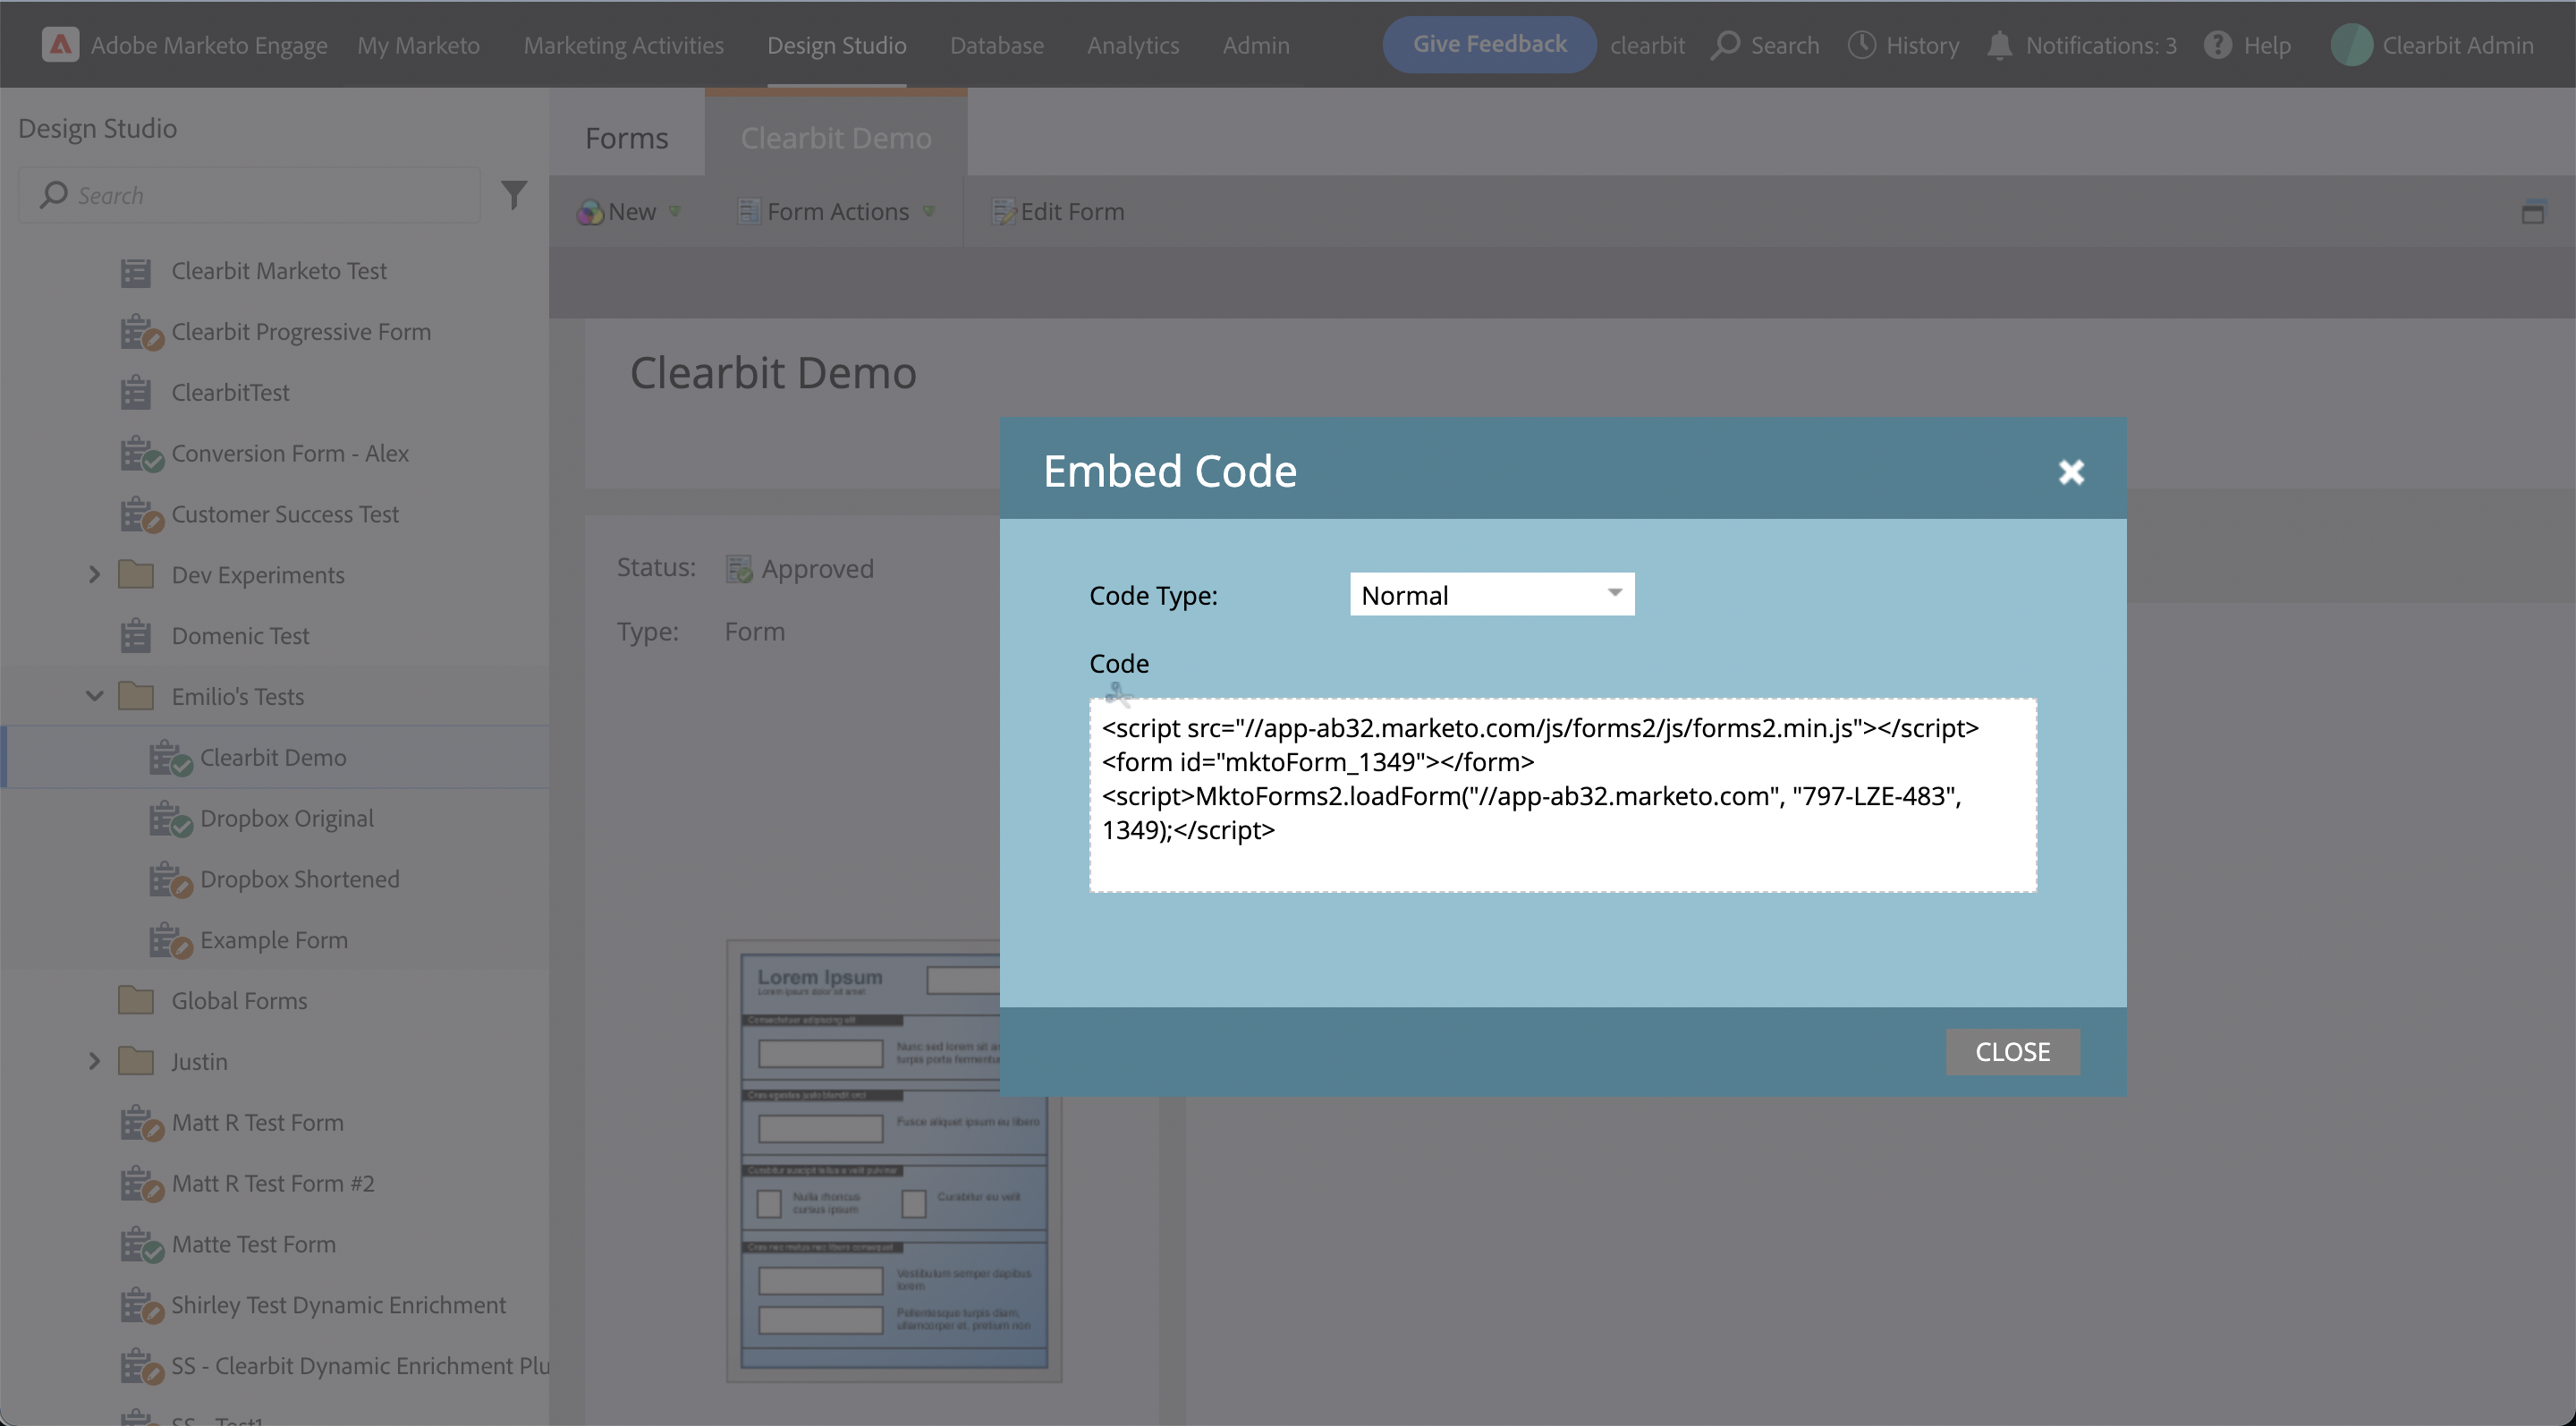Open History via the clock icon
Image resolution: width=2576 pixels, height=1426 pixels.
pos(1861,45)
